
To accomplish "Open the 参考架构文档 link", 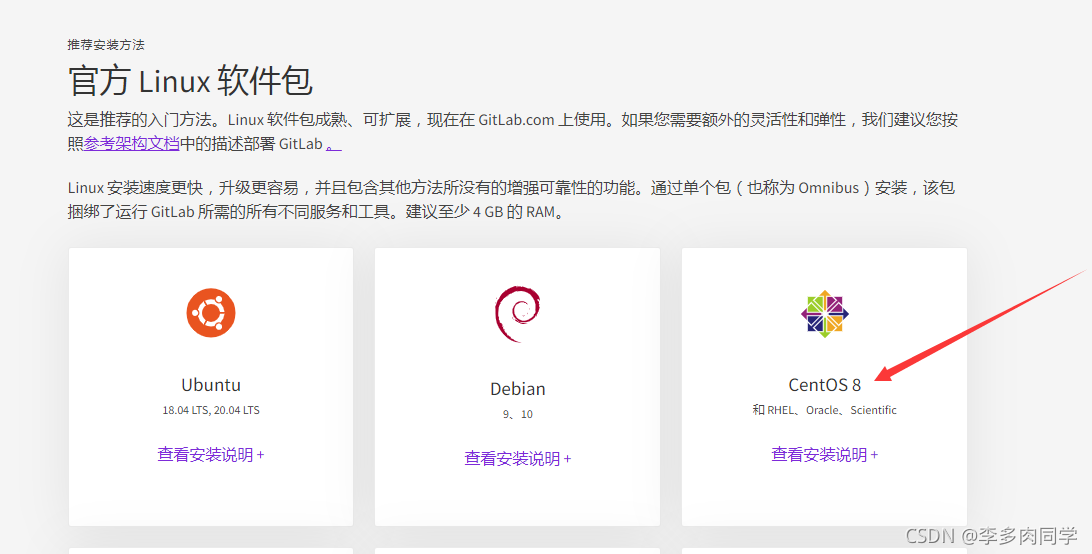I will coord(132,144).
